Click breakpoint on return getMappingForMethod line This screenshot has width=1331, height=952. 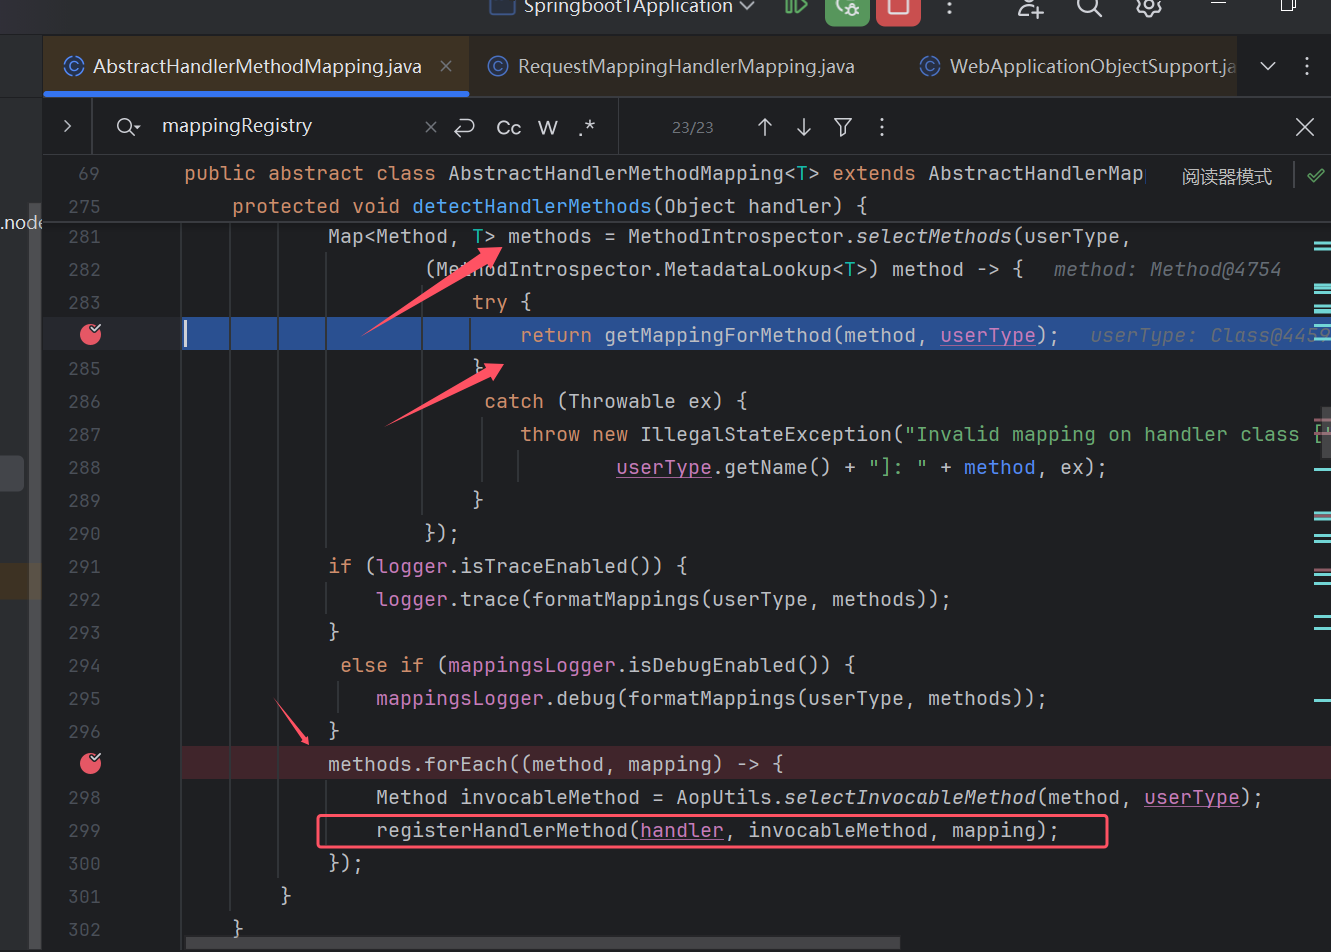pos(91,333)
